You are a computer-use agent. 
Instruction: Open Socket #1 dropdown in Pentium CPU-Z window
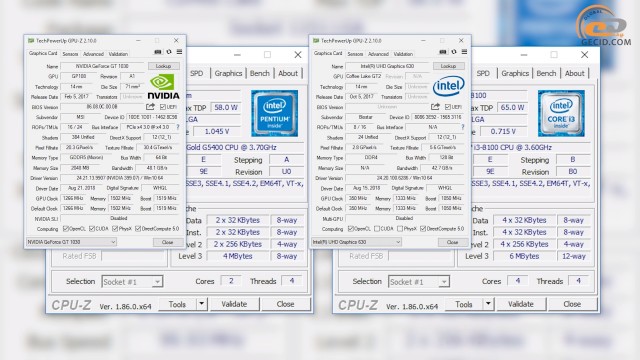132,282
